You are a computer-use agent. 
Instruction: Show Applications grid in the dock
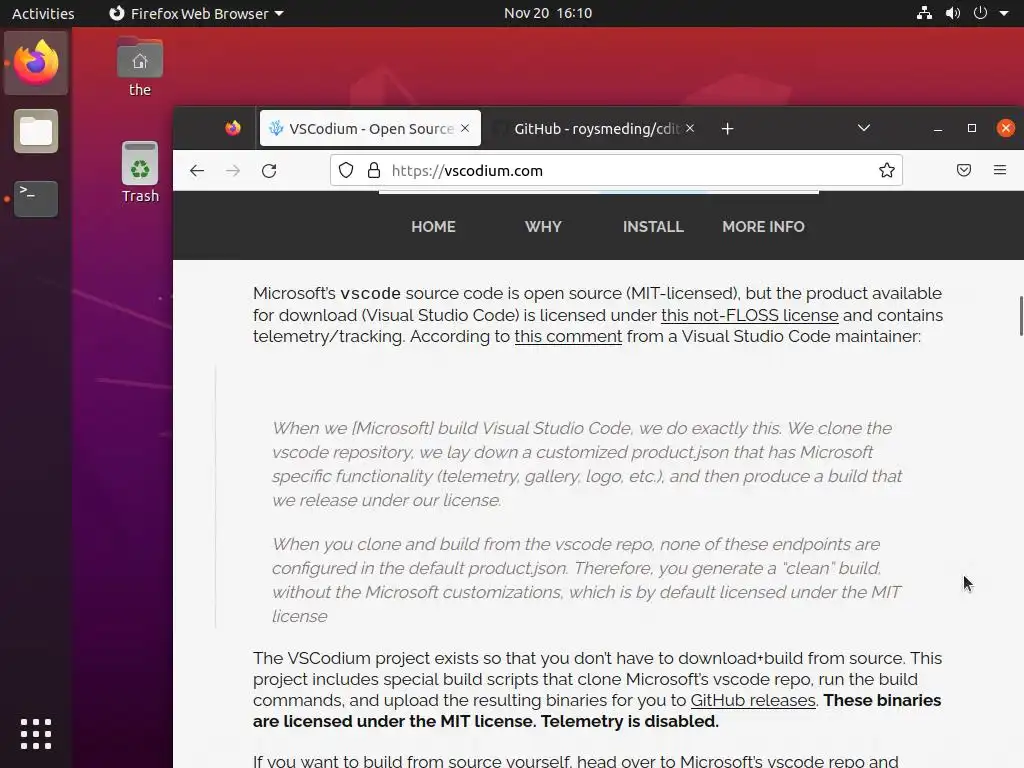[36, 734]
